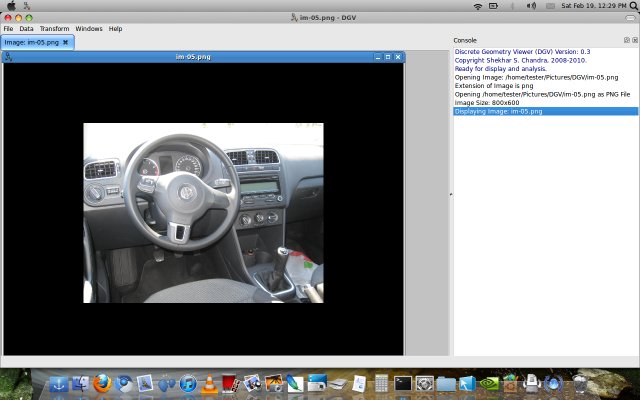Close the Image: im-05.png tab
This screenshot has width=640, height=400.
pyautogui.click(x=65, y=43)
